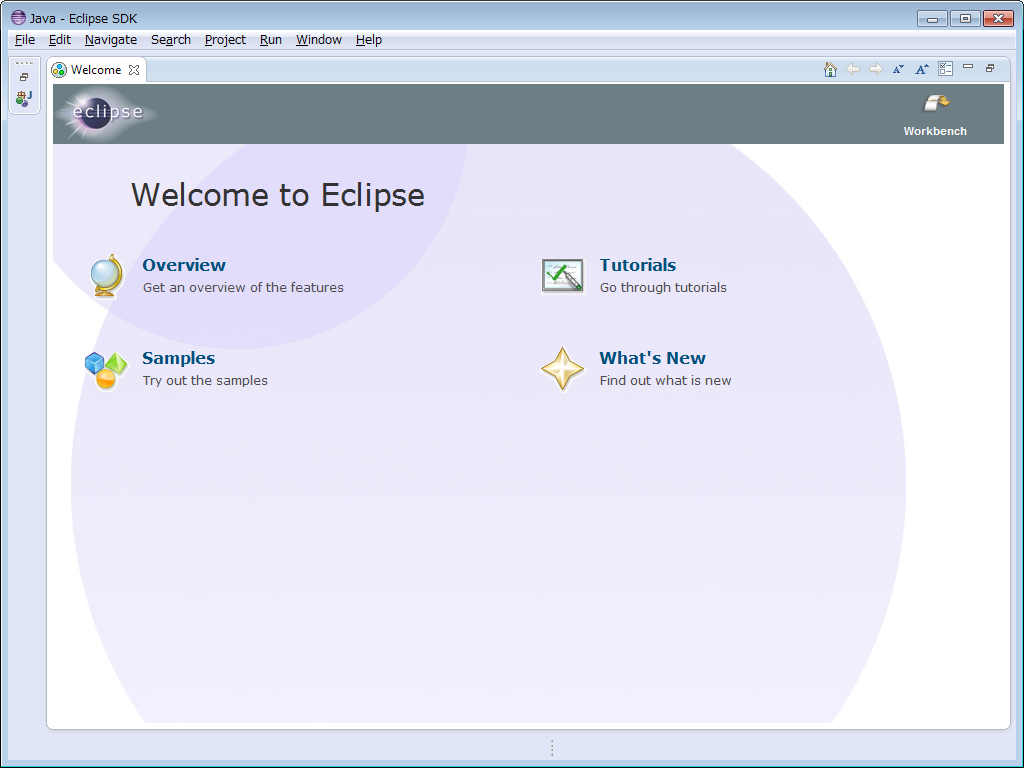Open the Edit menu
Viewport: 1024px width, 768px height.
tap(59, 40)
